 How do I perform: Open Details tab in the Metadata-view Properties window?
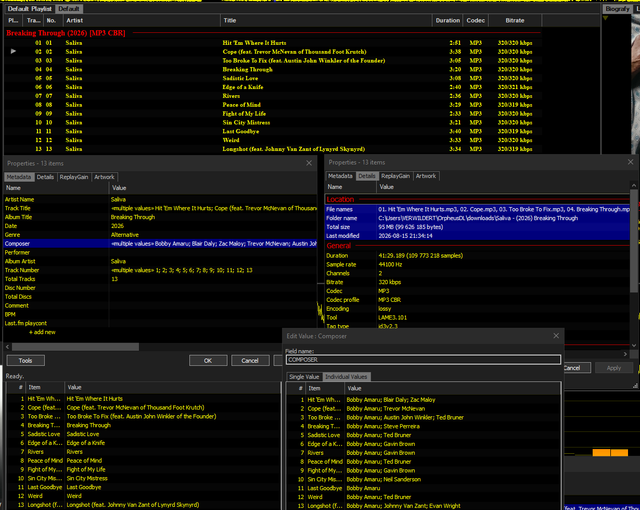[x=45, y=177]
